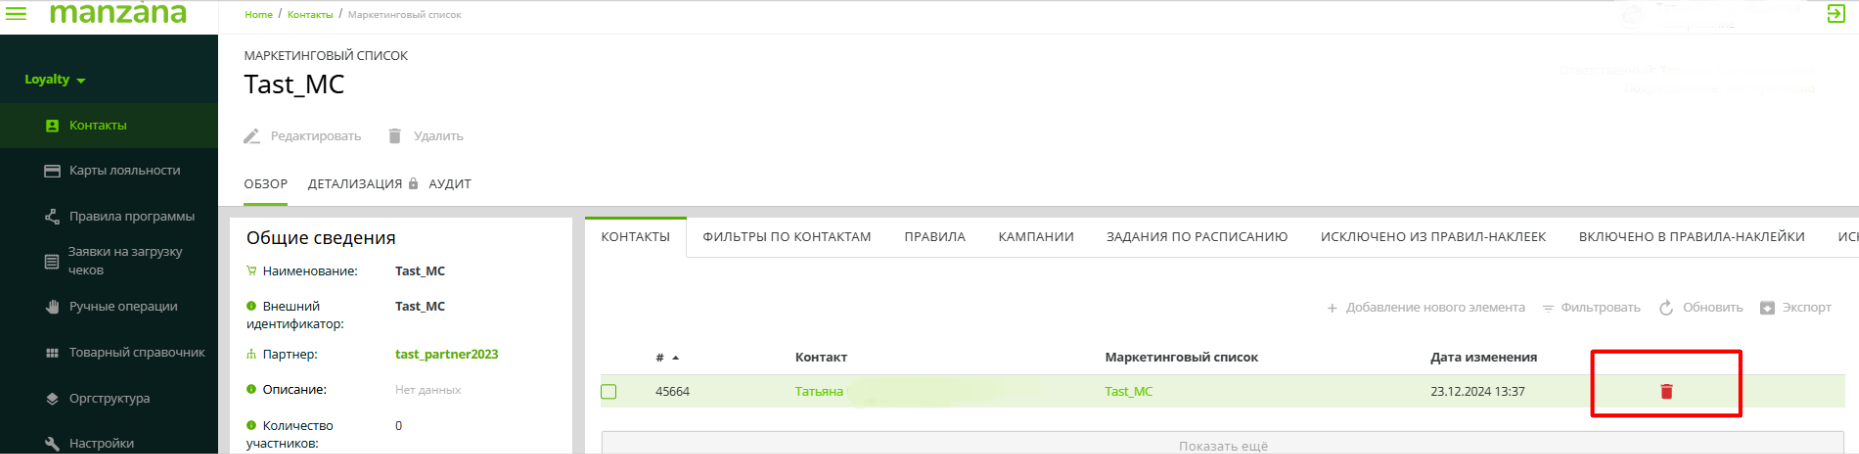Sort by the # column header
Screen dimensions: 1859x454
[x=661, y=357]
